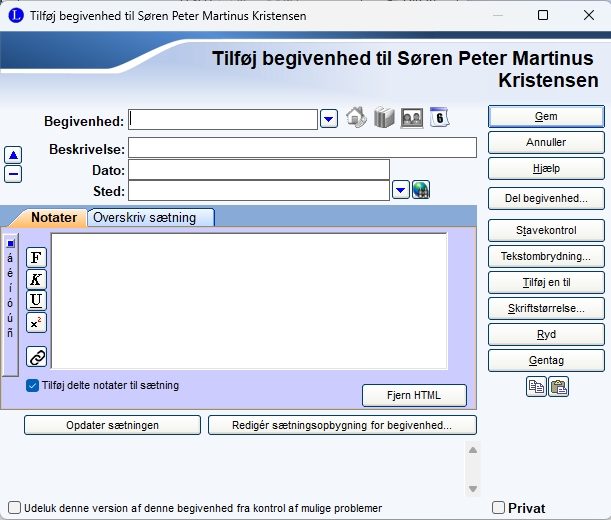Viewport: 611px width, 520px height.
Task: Open the Begivenhed dropdown list
Action: click(328, 120)
